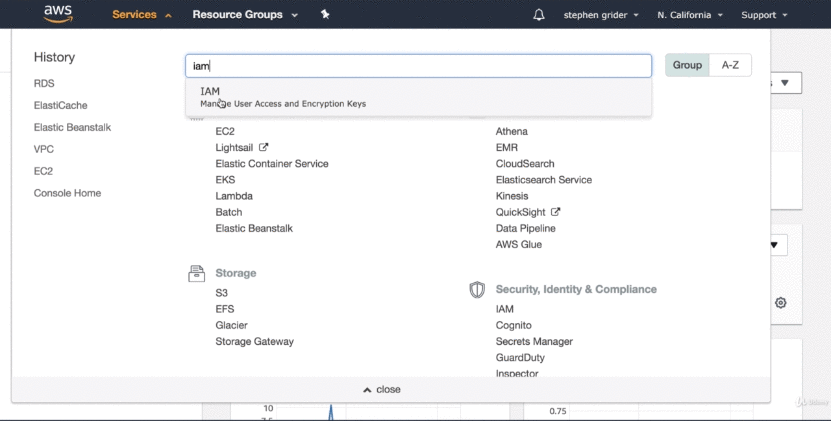Click the settings gear icon at right

click(781, 303)
